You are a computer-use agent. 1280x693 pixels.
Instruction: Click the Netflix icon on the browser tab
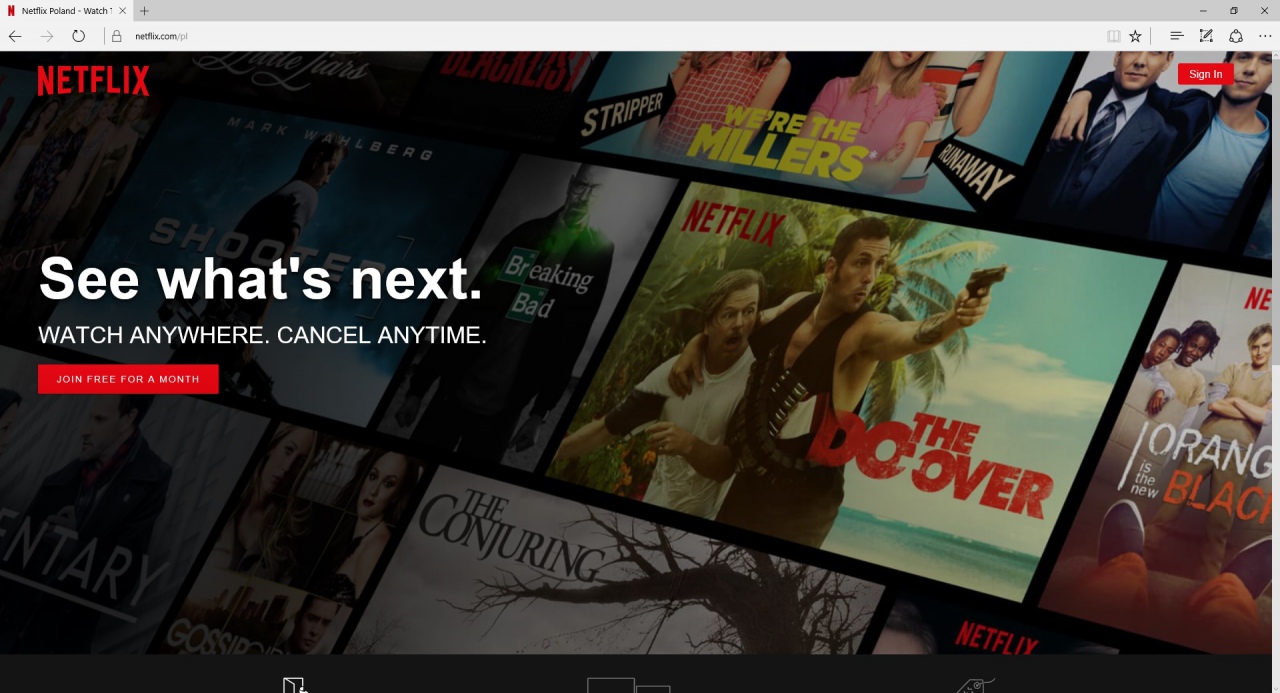(12, 11)
